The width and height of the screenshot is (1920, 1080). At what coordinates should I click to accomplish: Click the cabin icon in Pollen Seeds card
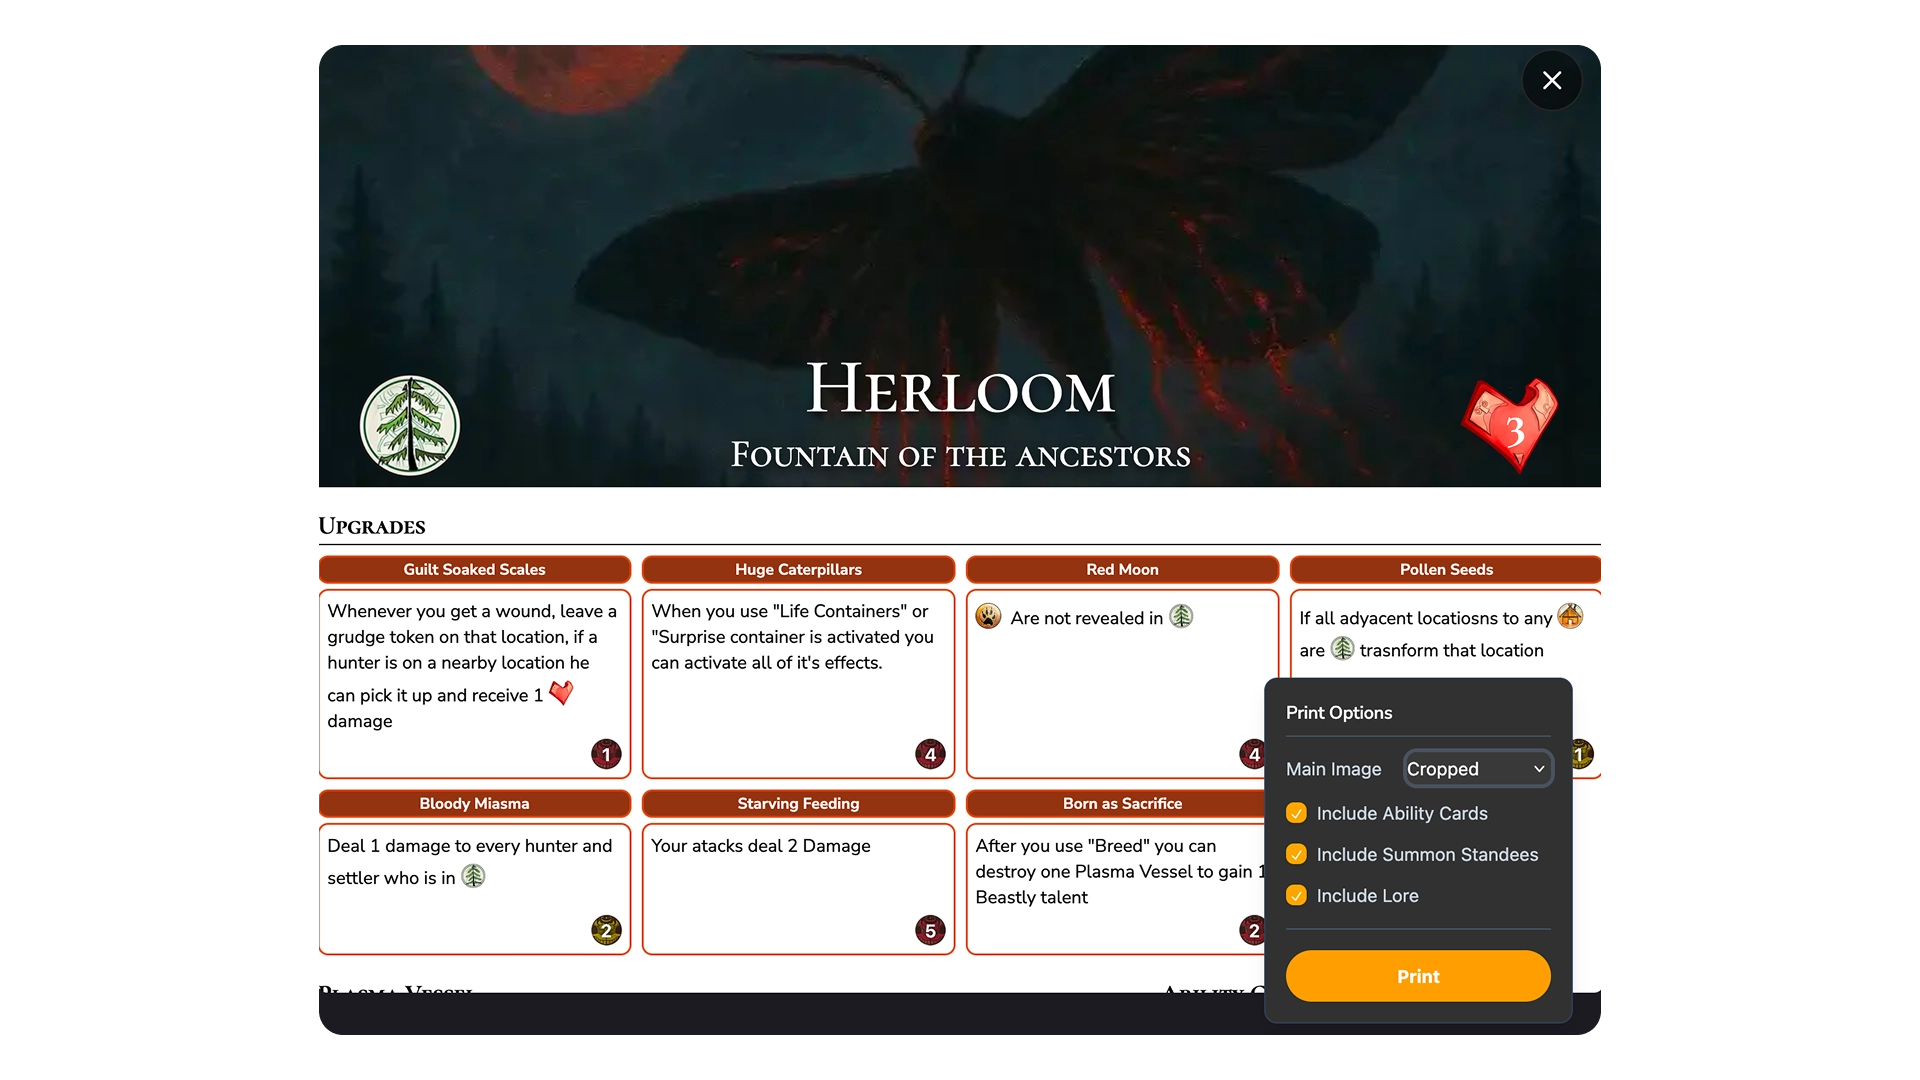(x=1570, y=616)
